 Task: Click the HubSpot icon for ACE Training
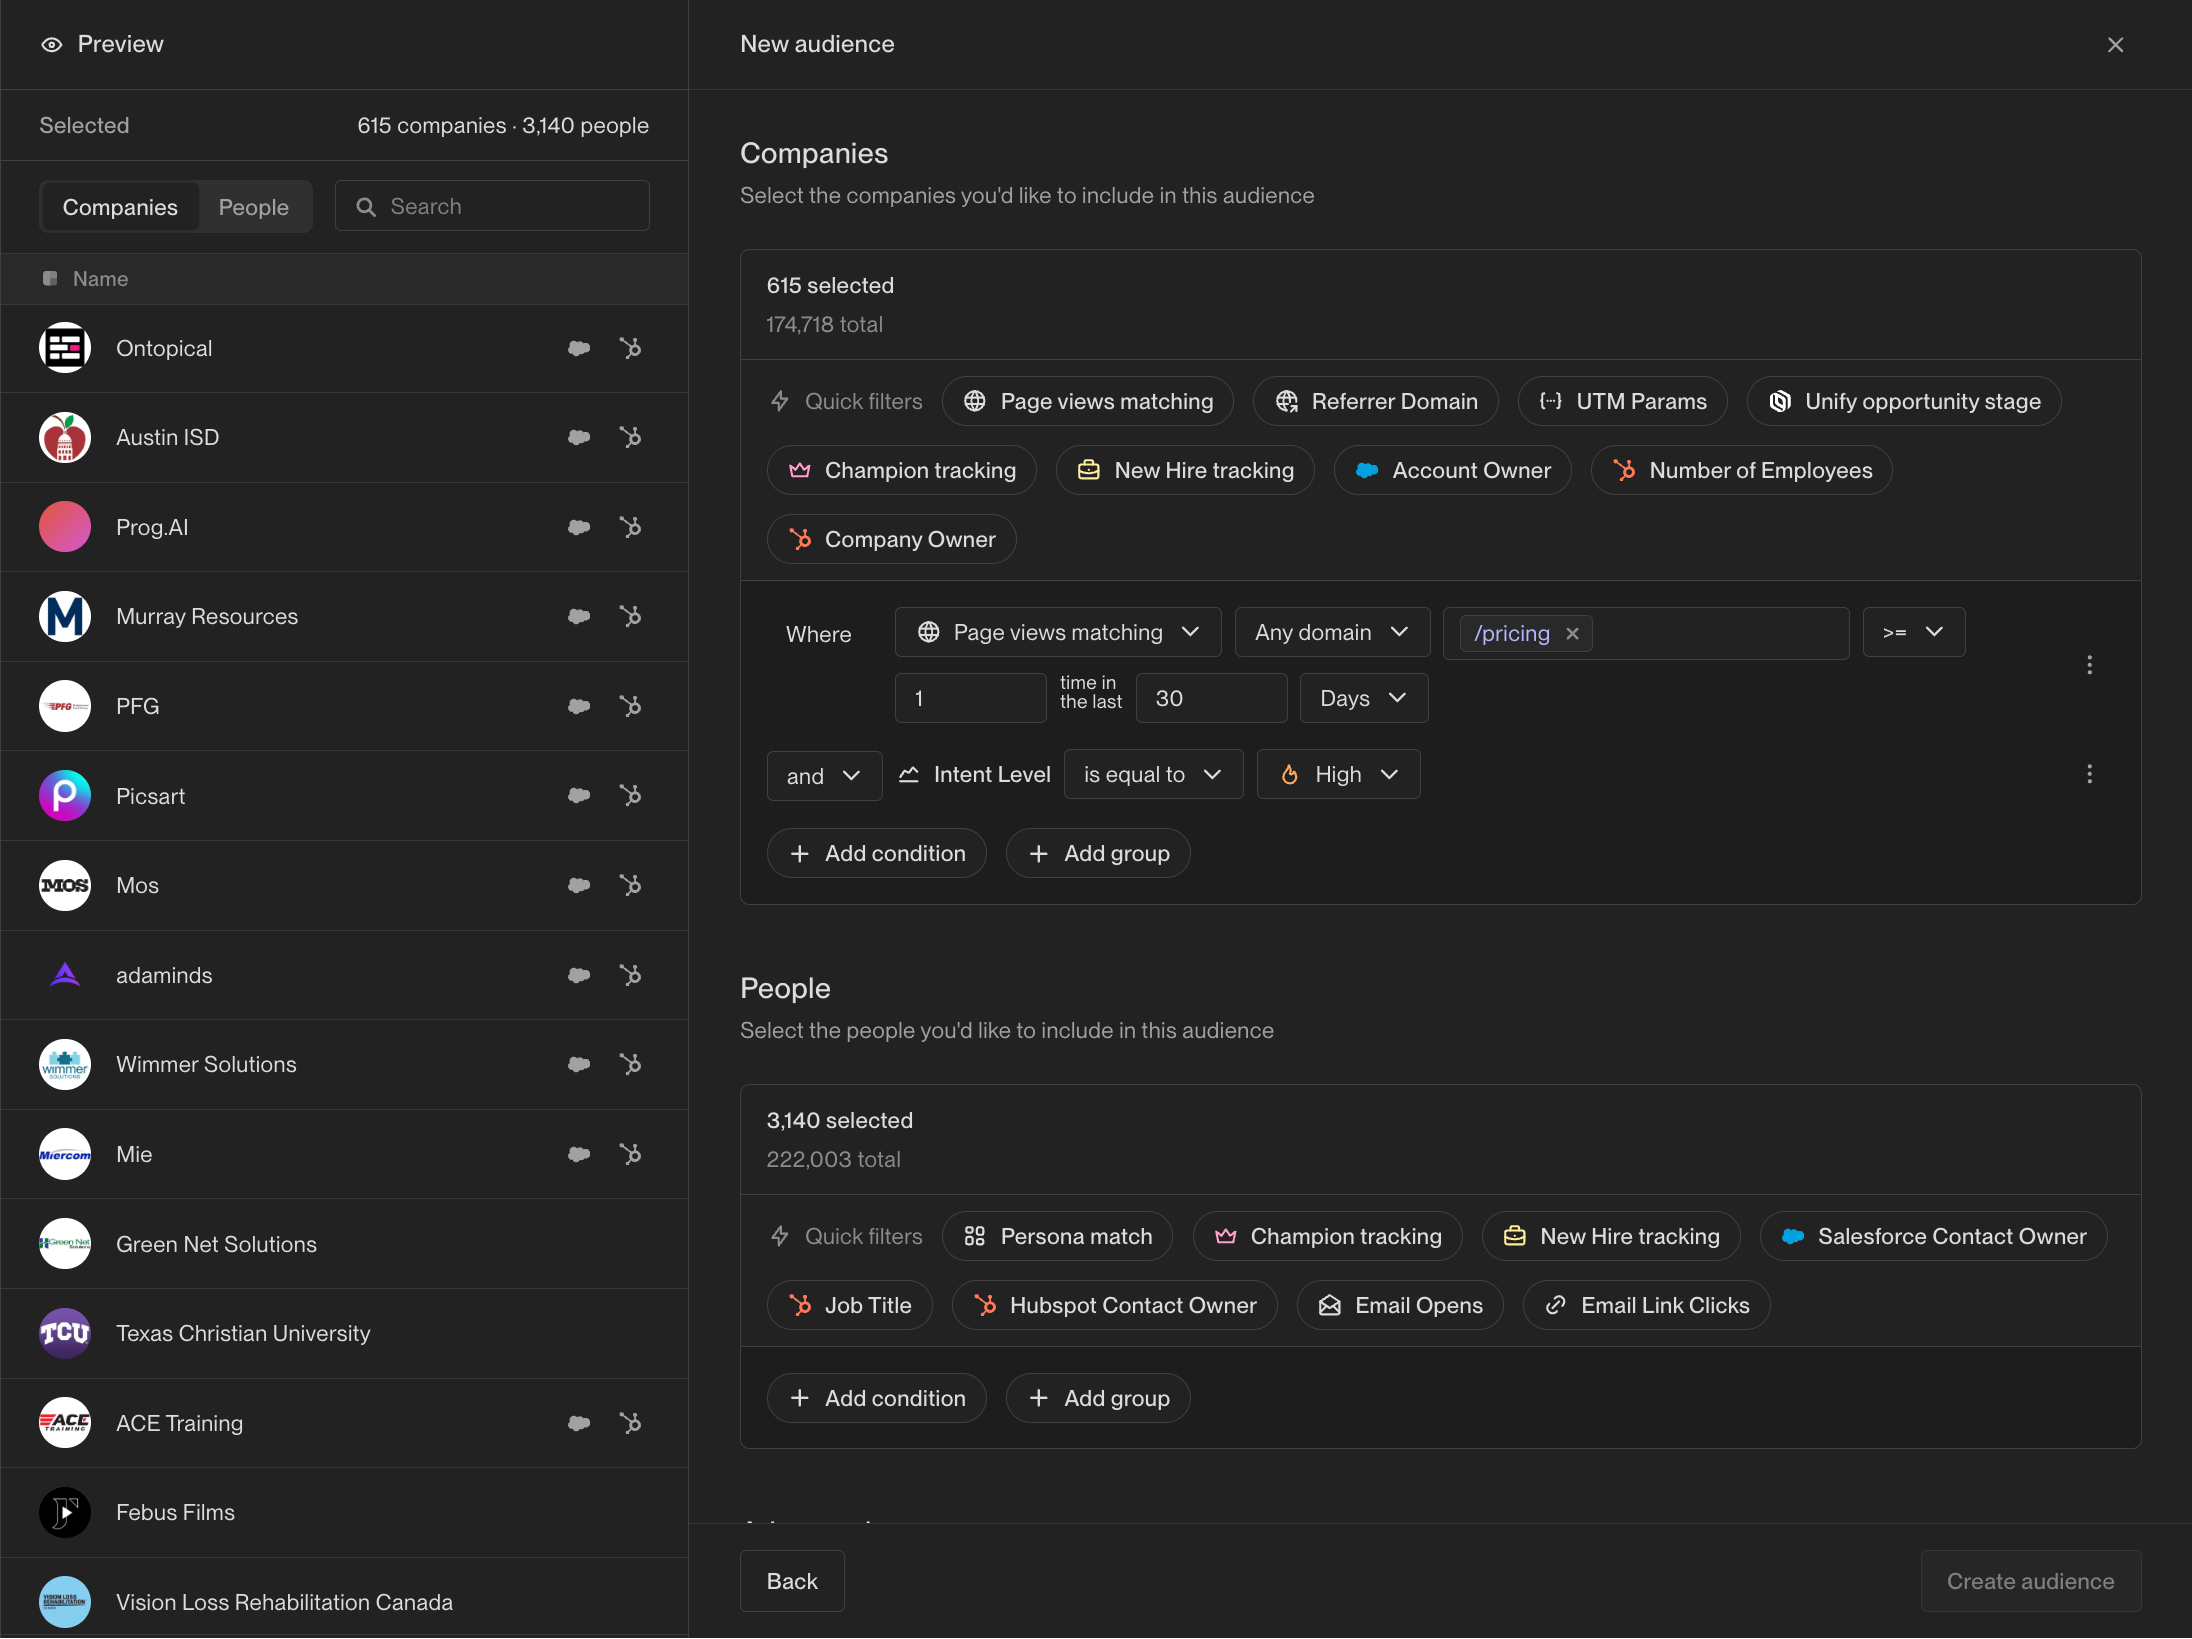pyautogui.click(x=630, y=1423)
